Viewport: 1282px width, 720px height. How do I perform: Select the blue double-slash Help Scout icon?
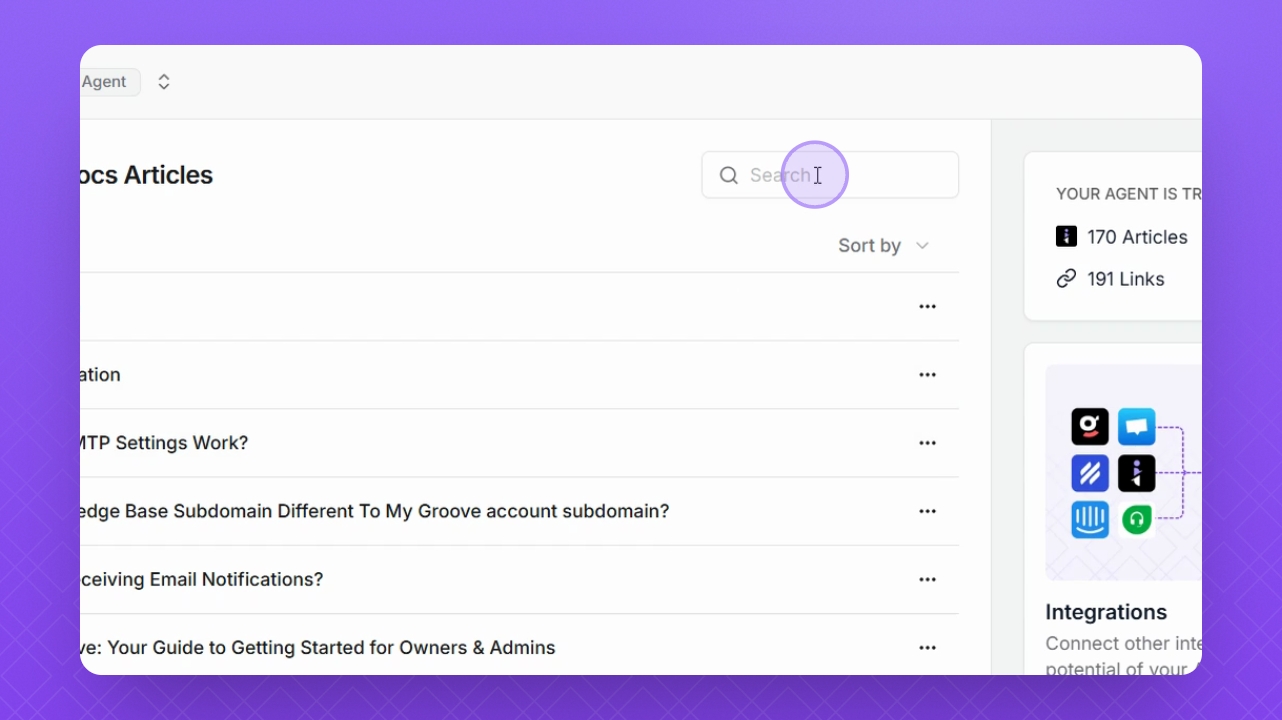click(x=1090, y=473)
